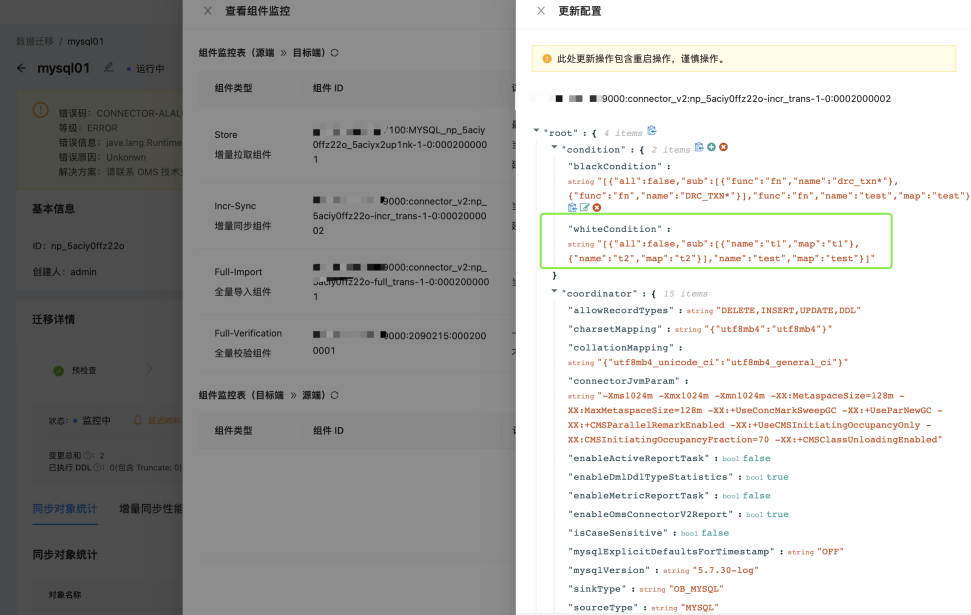Click the enableActiveReportTask false value
971x615 pixels.
pyautogui.click(x=757, y=458)
